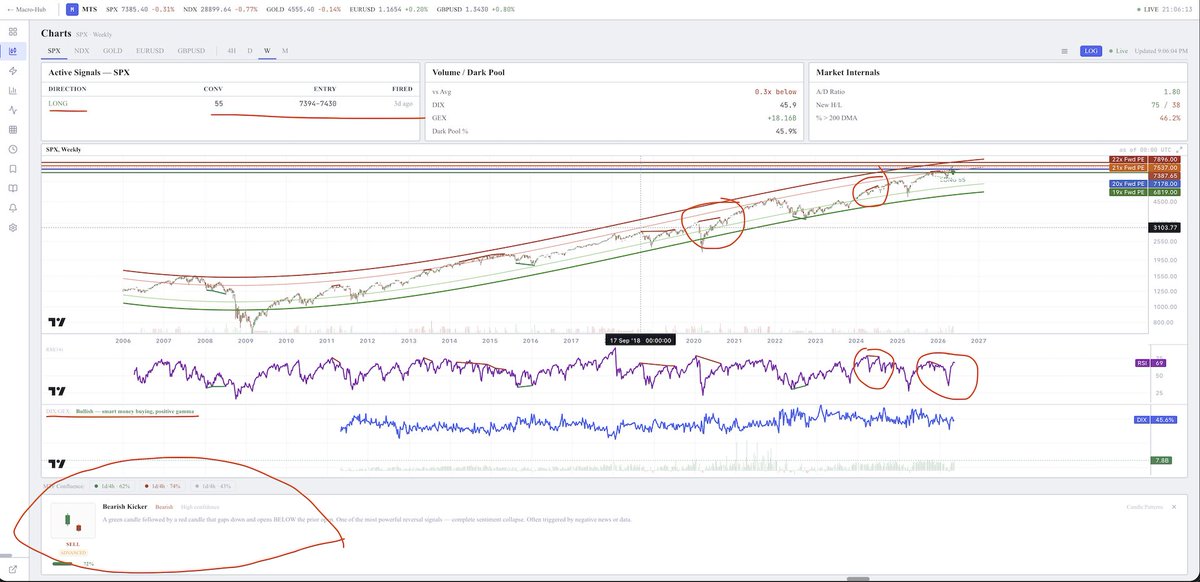This screenshot has width=1200, height=582.
Task: Switch to the 4H timeframe
Action: 231,50
